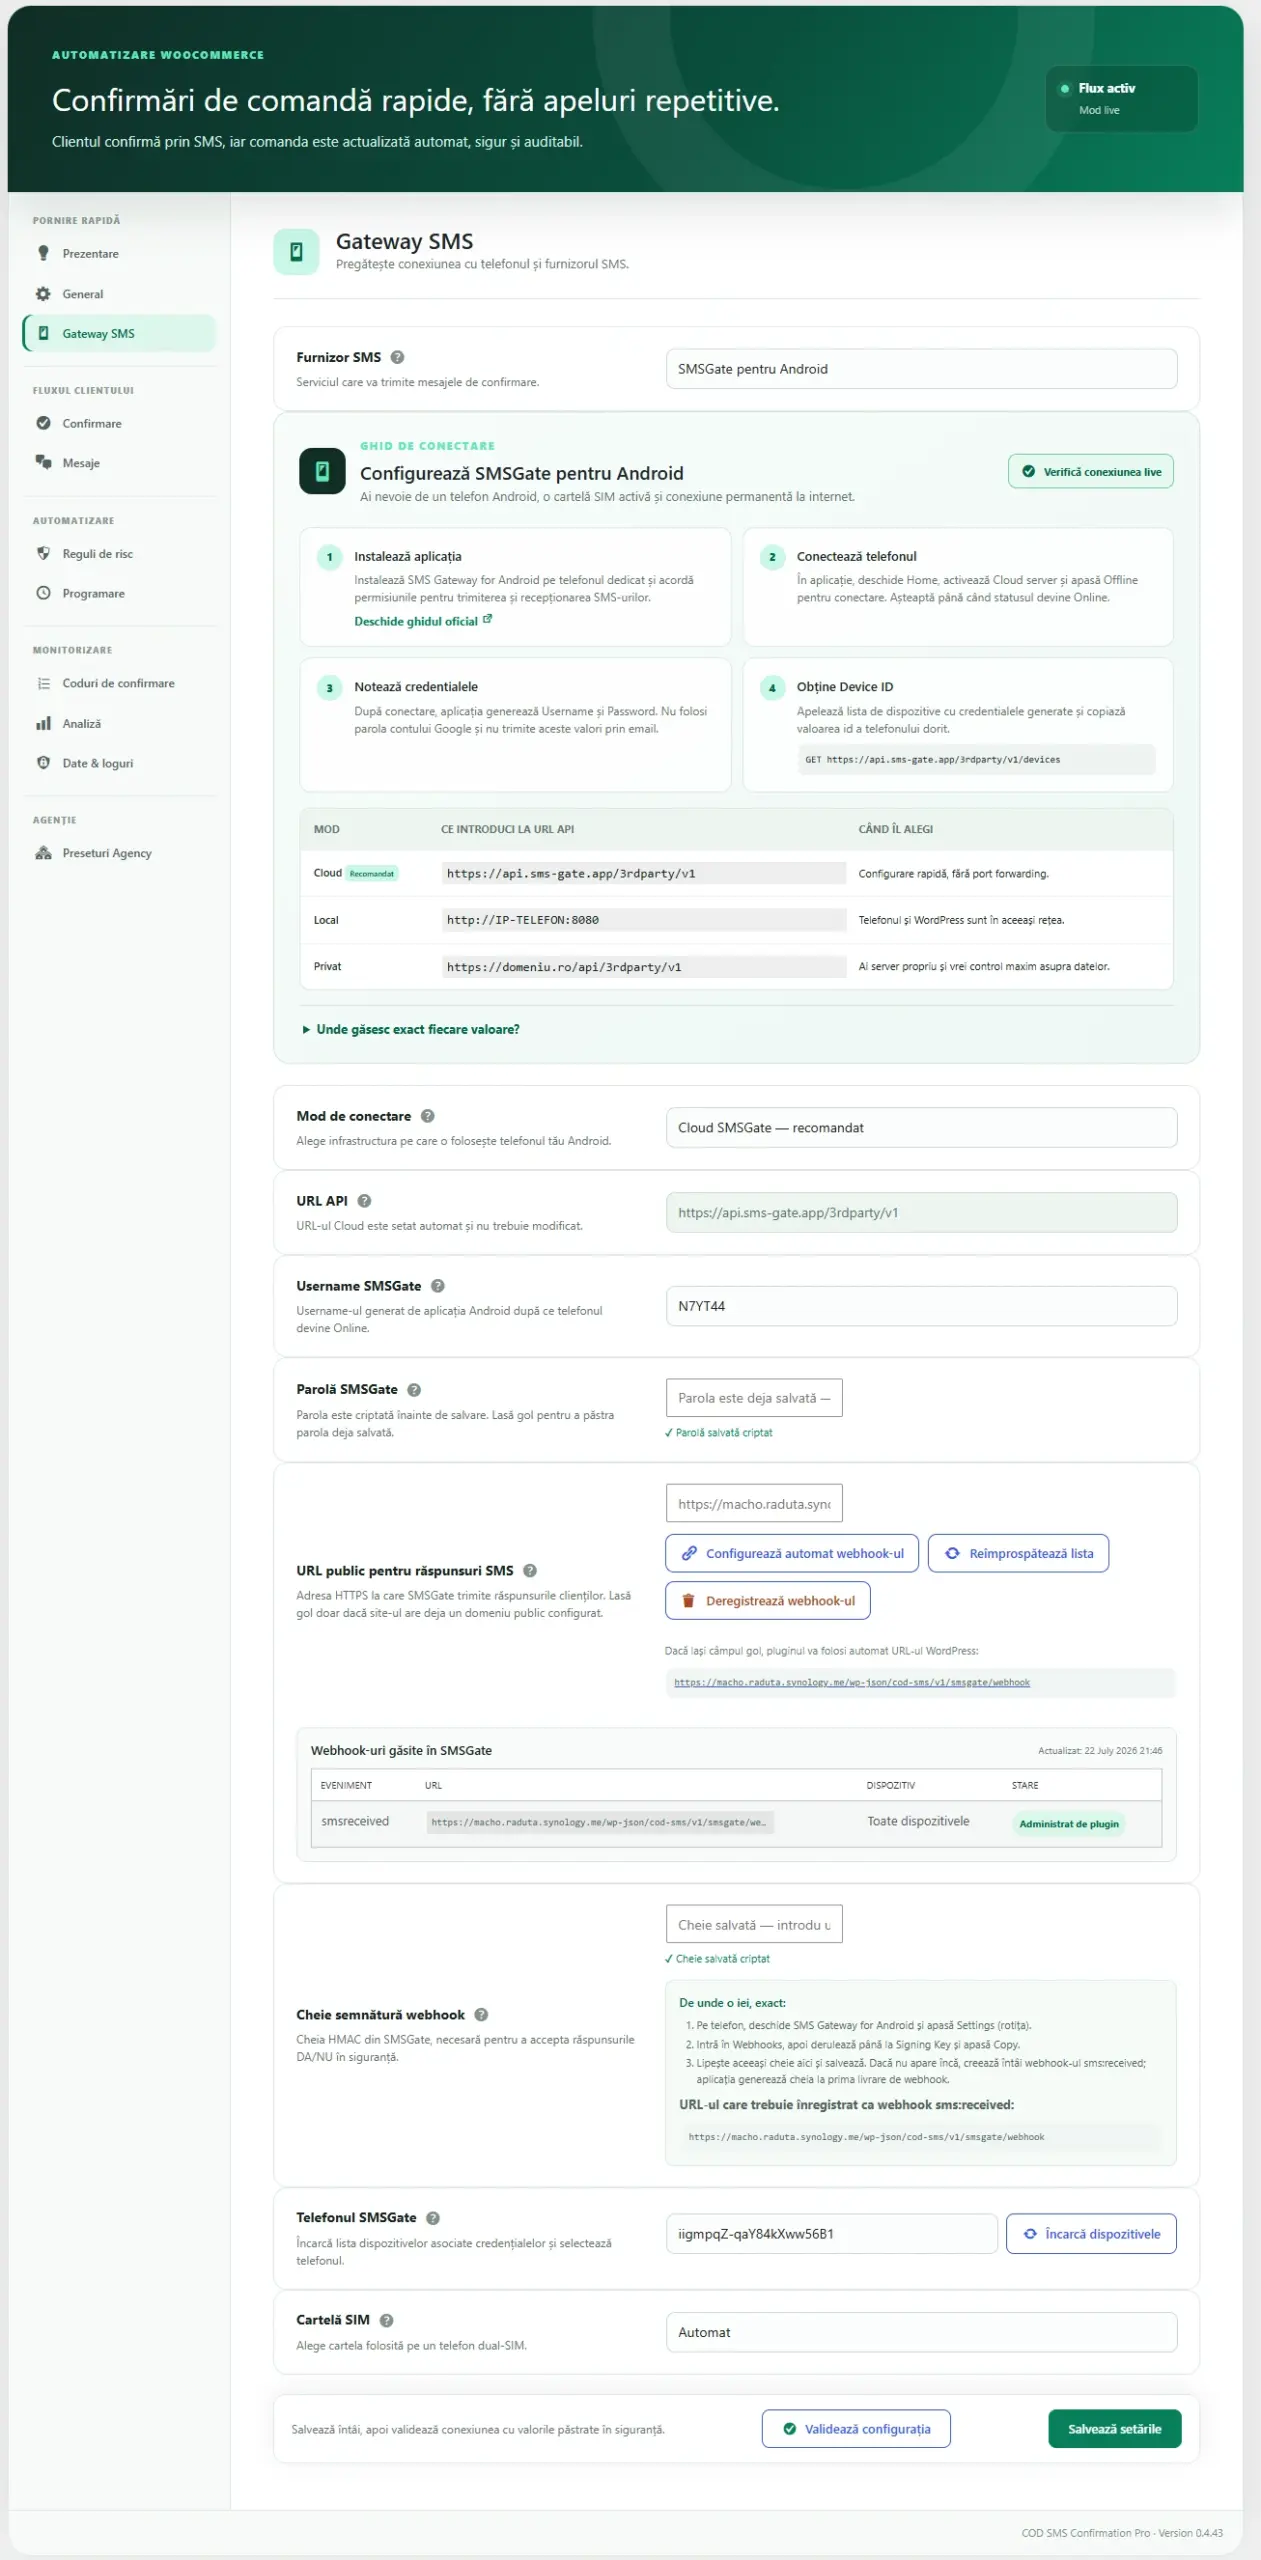Click the help icon next to Telefonul SMSGate
Image resolution: width=1261 pixels, height=2560 pixels.
click(x=433, y=2218)
